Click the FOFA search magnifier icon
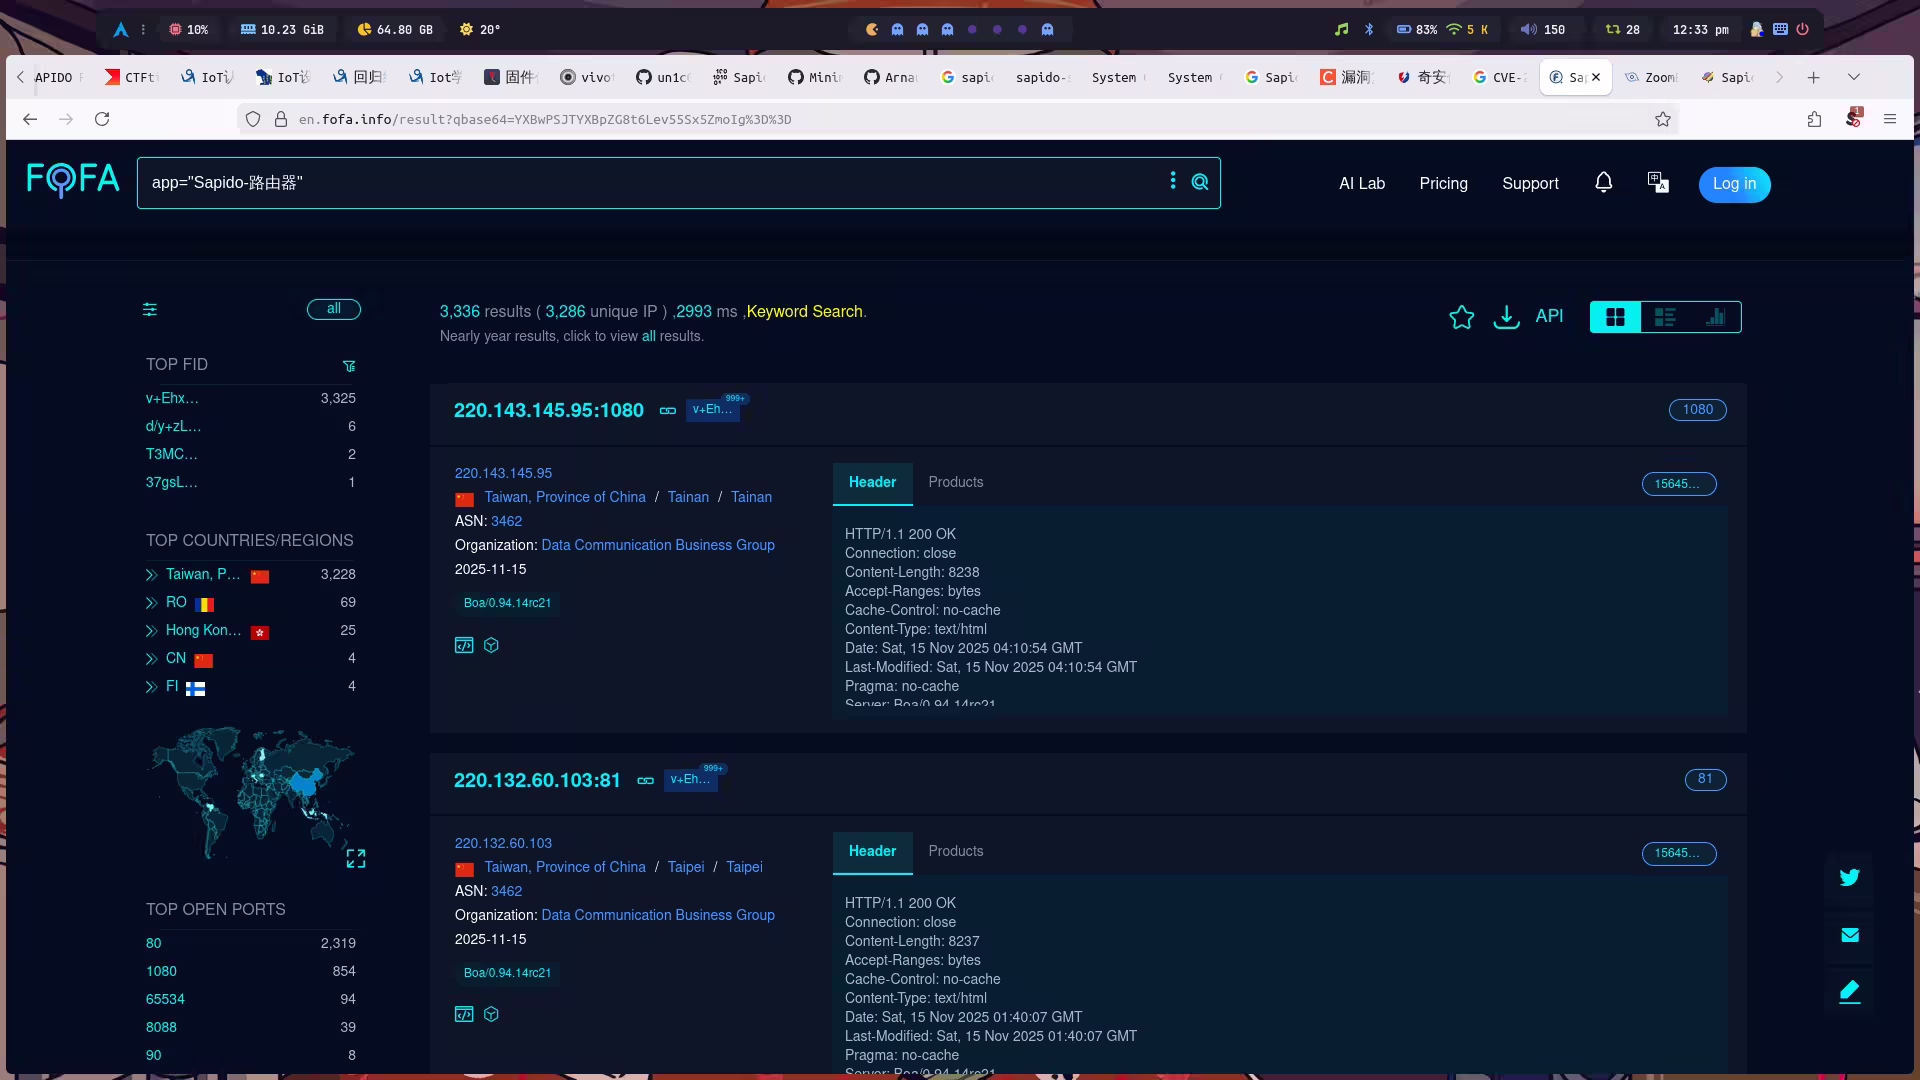The height and width of the screenshot is (1080, 1920). point(1200,182)
